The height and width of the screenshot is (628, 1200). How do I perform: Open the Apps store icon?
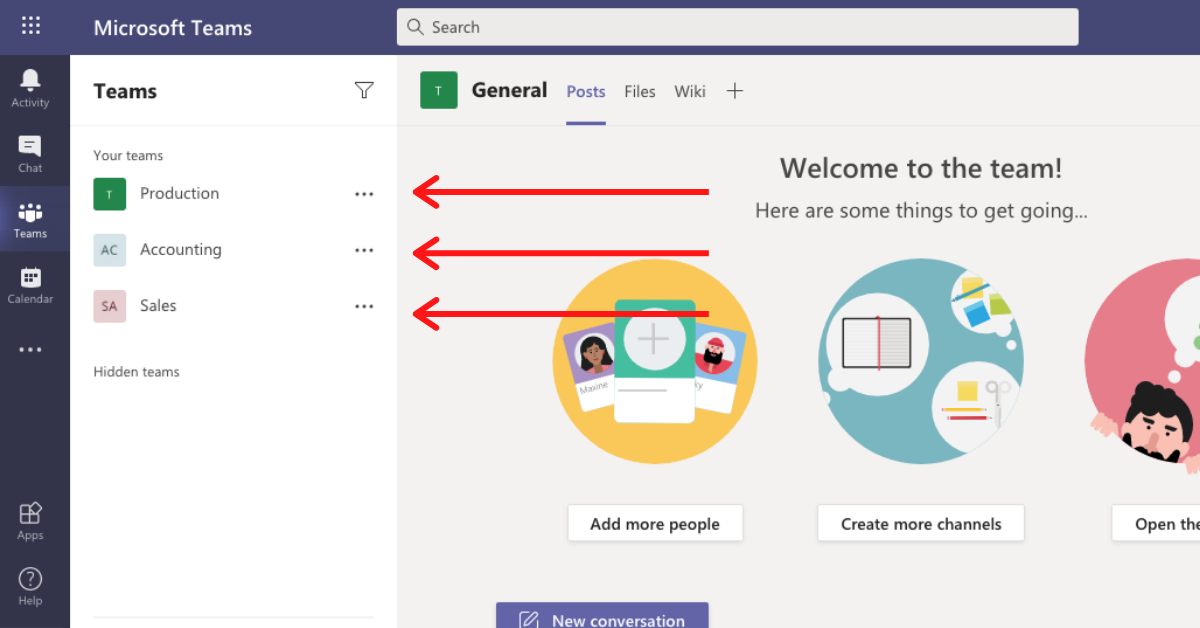pyautogui.click(x=30, y=520)
